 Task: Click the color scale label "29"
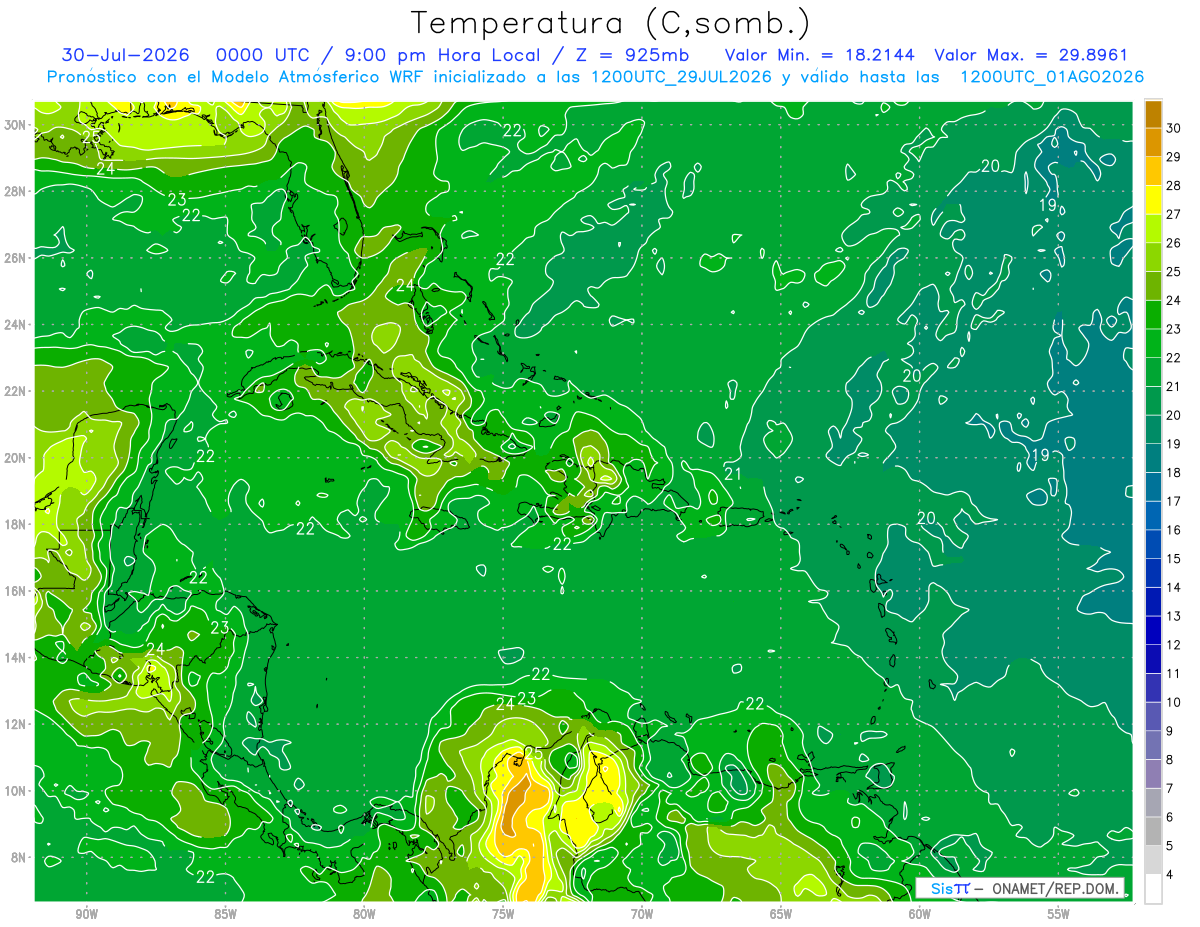coord(1175,157)
